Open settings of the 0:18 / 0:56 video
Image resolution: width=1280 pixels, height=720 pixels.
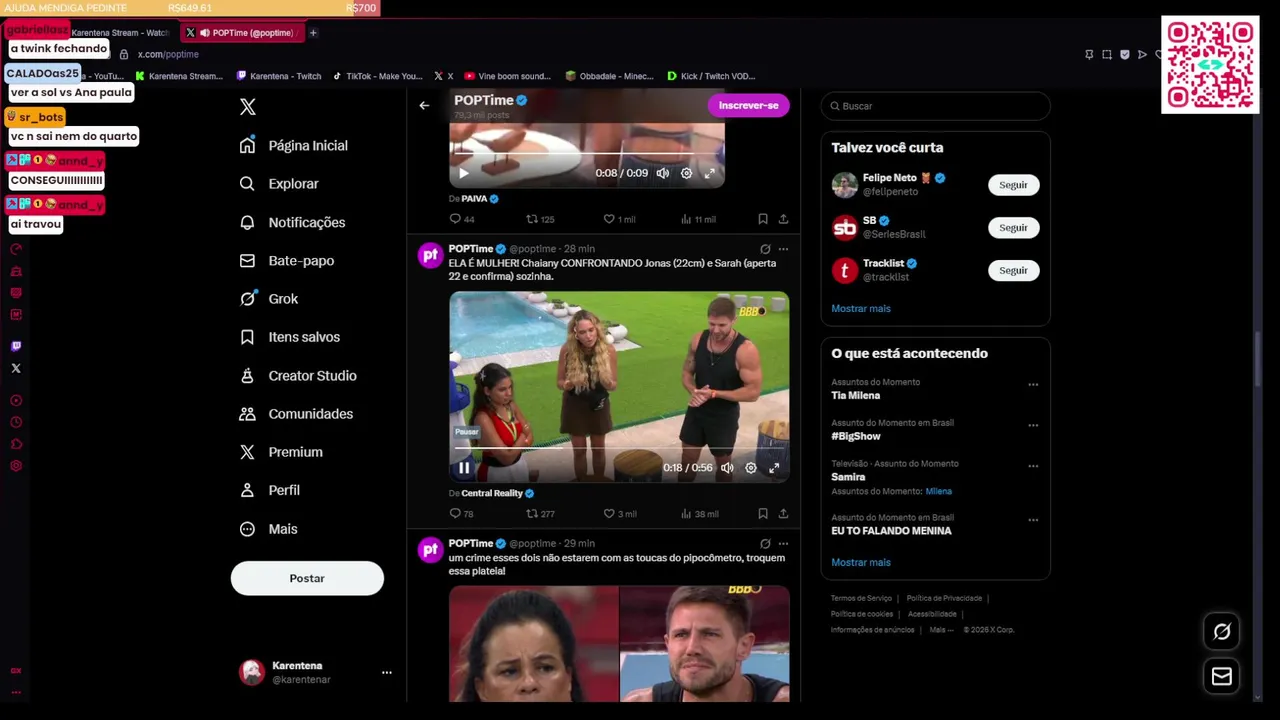(x=751, y=468)
